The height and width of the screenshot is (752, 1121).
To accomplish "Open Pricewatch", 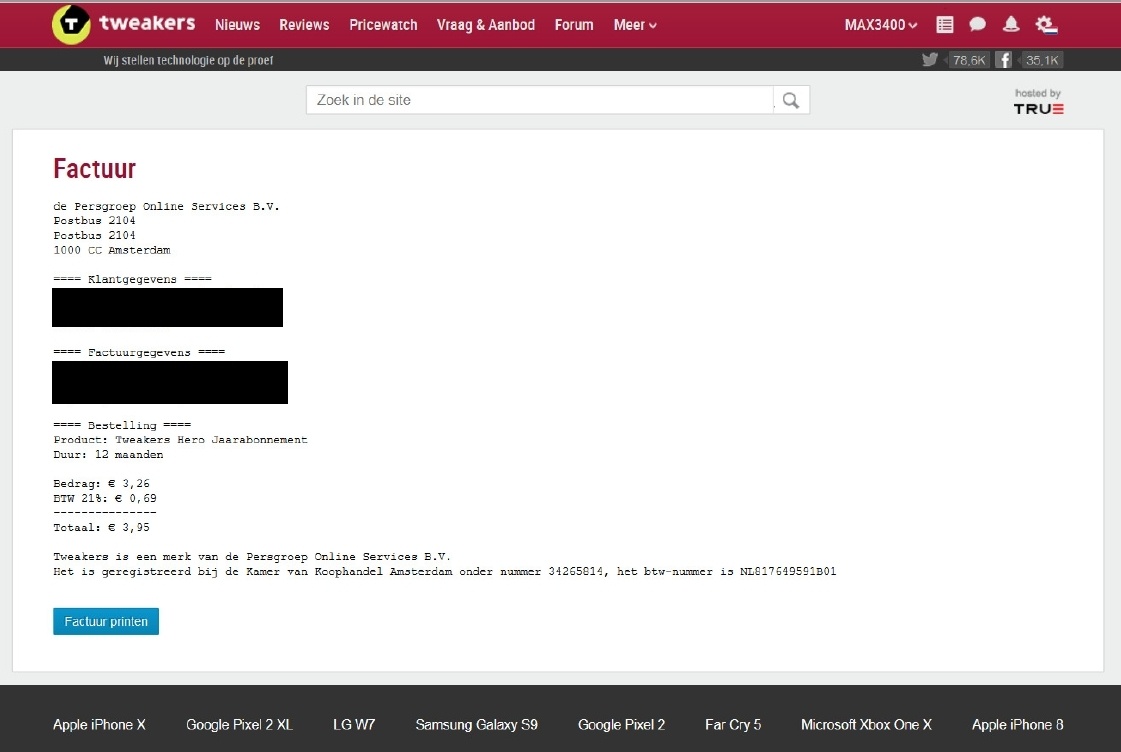I will 383,25.
